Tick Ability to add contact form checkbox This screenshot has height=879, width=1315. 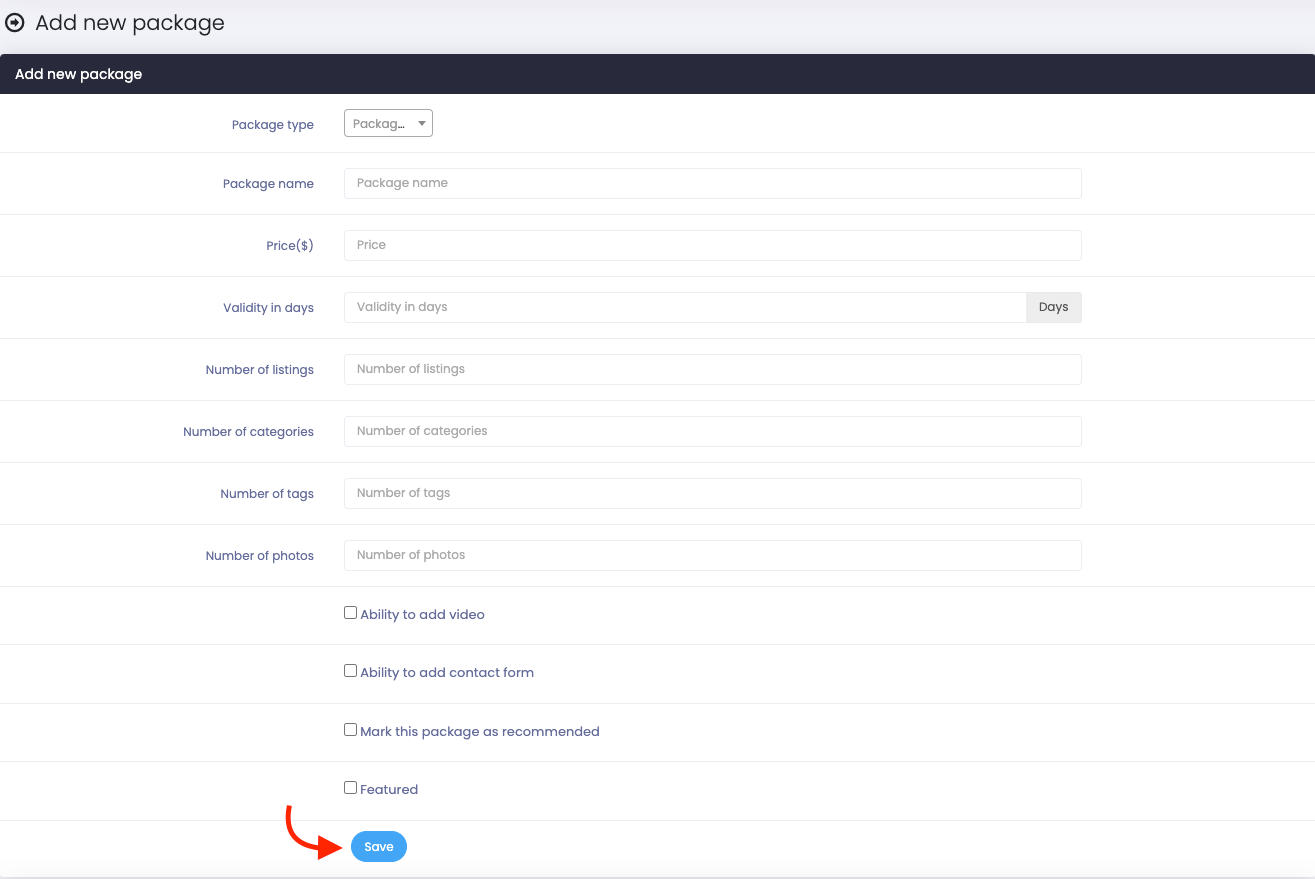pos(350,671)
